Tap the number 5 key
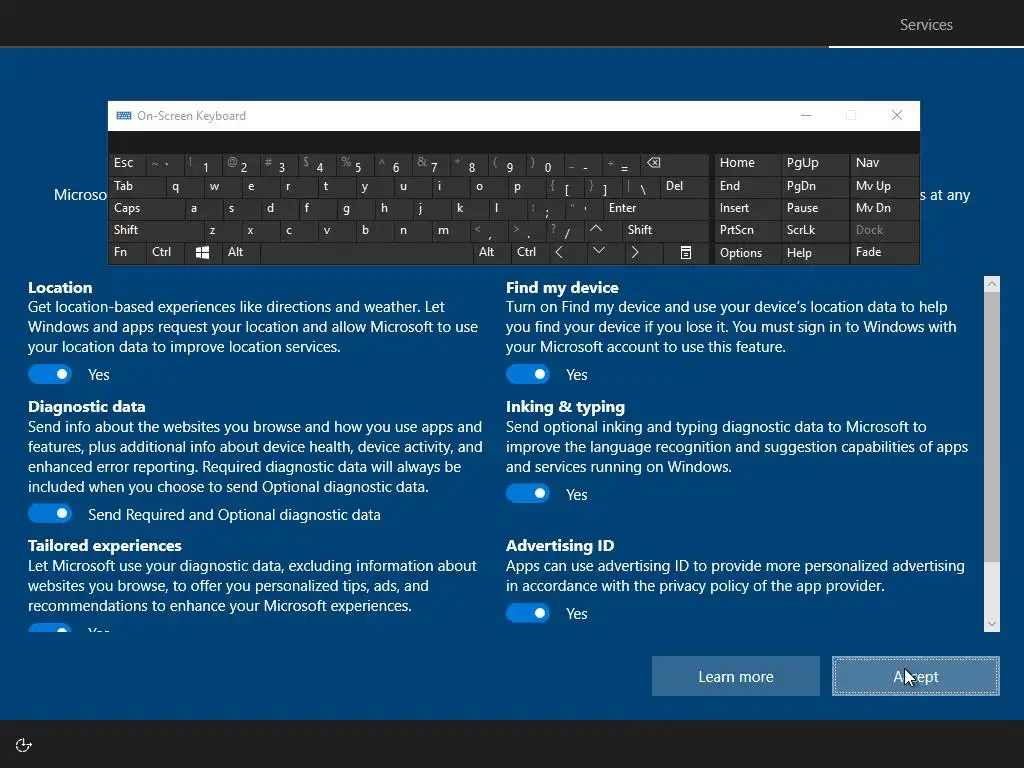Image resolution: width=1024 pixels, height=768 pixels. tap(355, 163)
